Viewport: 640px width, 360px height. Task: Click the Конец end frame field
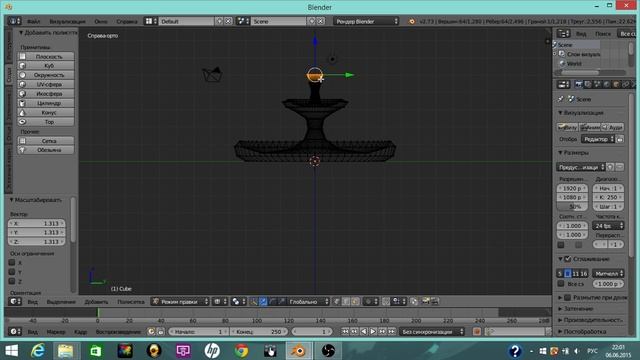(259, 332)
